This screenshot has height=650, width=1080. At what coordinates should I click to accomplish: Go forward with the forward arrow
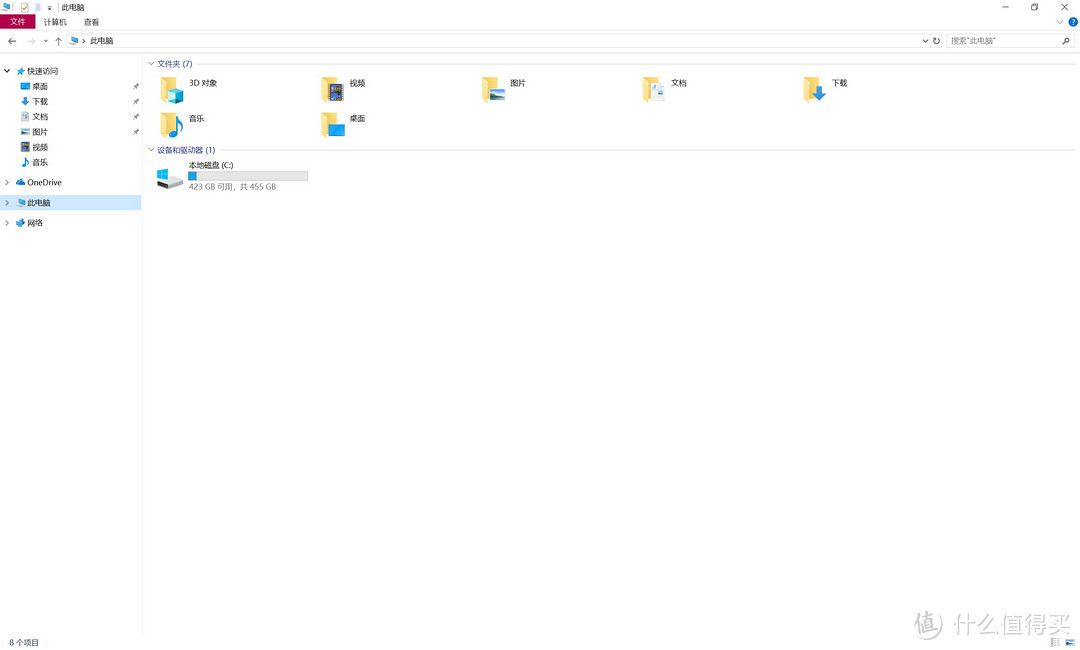(31, 41)
